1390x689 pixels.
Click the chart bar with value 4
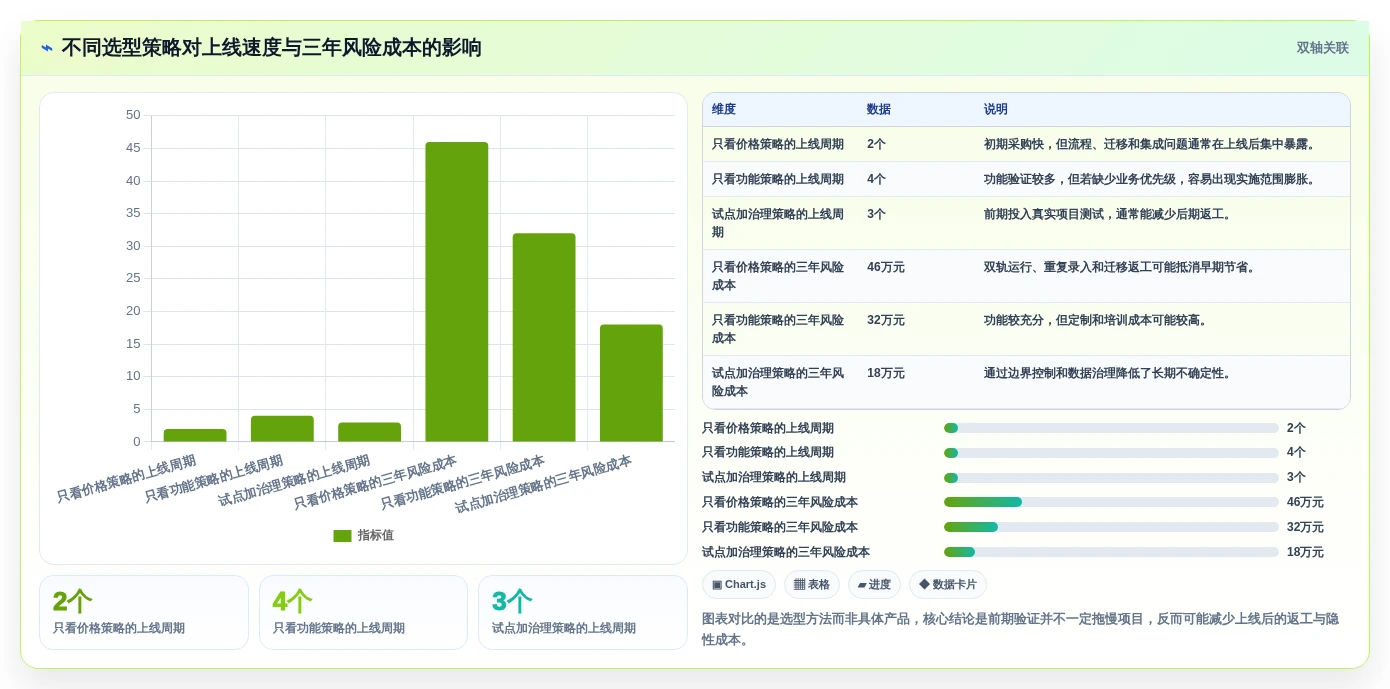tap(282, 428)
